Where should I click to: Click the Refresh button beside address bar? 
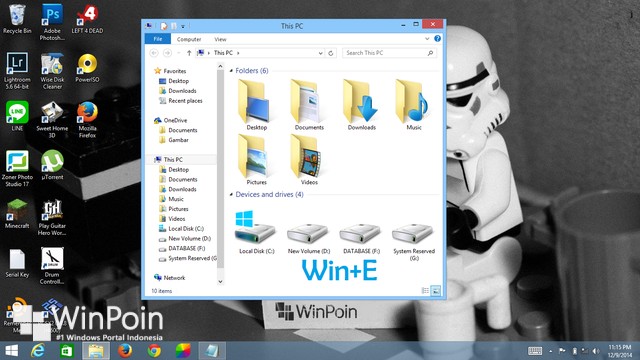(331, 53)
